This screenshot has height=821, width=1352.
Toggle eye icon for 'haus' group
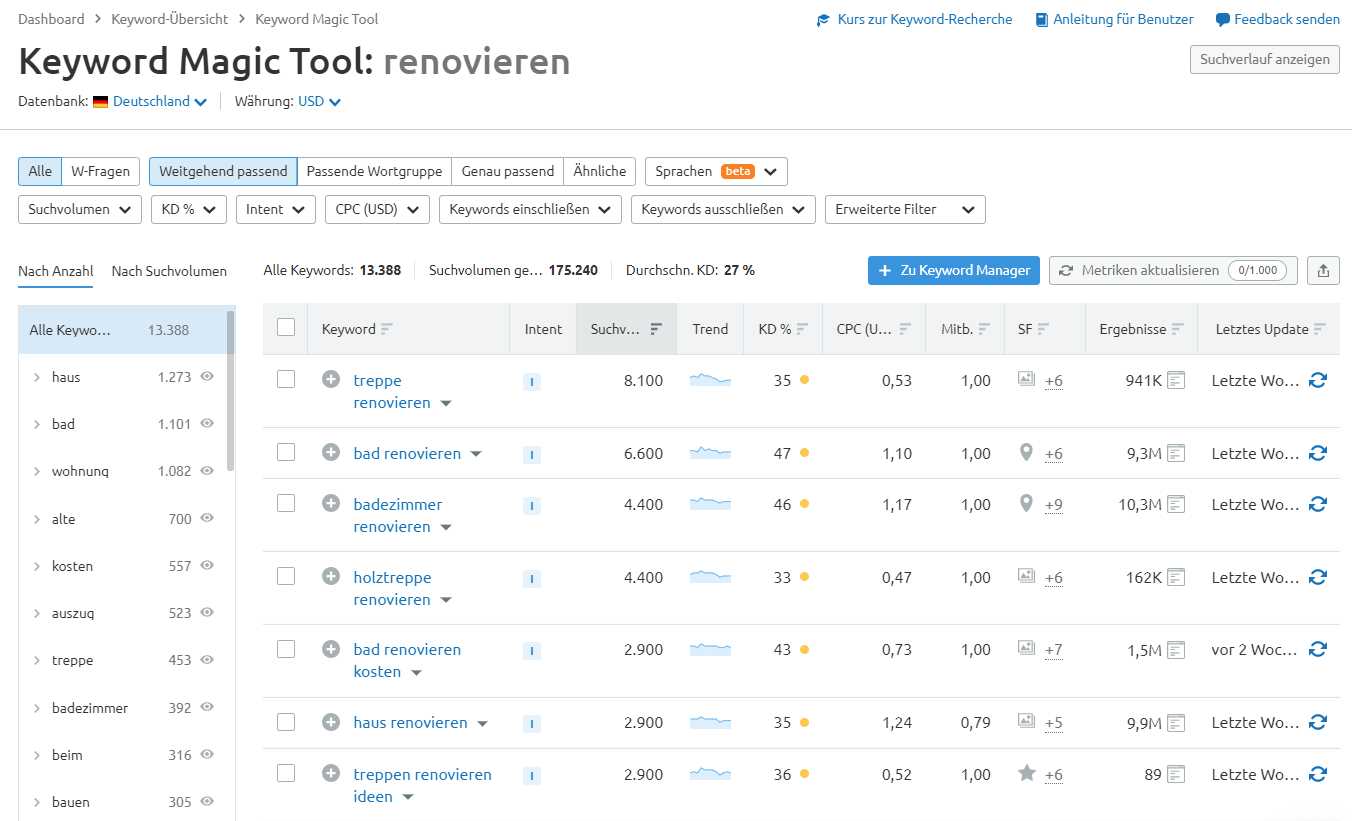(207, 377)
